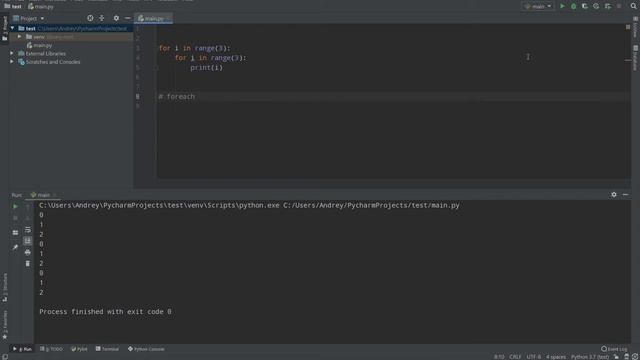The height and width of the screenshot is (360, 640).
Task: Click the inspection status square above the editor scrollbar
Action: tap(628, 27)
